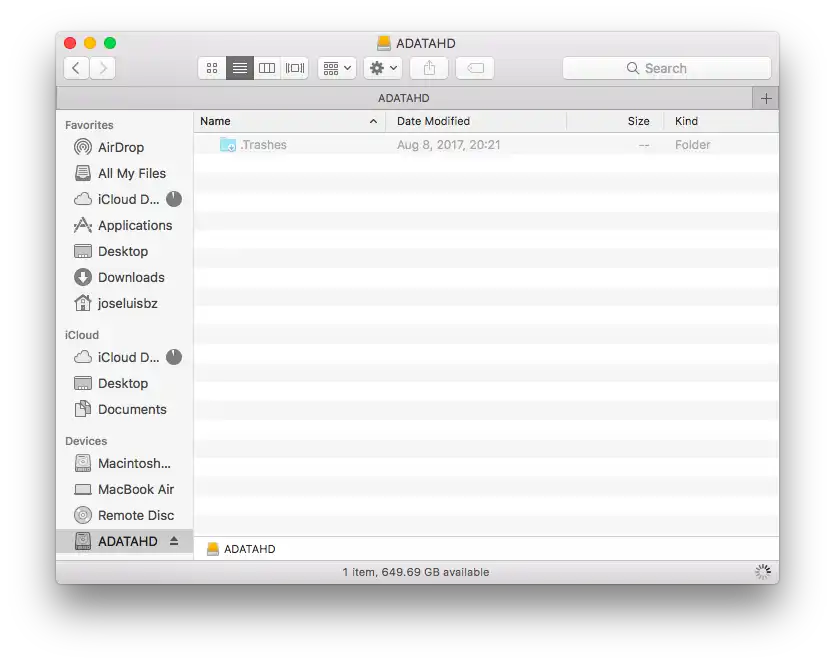Add a new tab with plus button
Screen dimensions: 835x664
pyautogui.click(x=766, y=99)
